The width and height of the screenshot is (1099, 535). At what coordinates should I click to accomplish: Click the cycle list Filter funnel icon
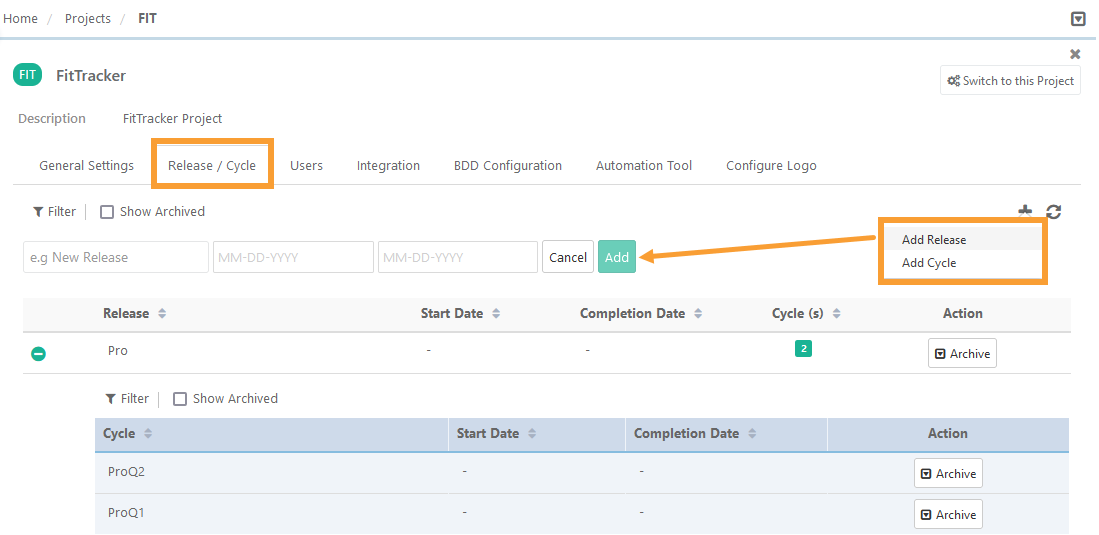click(111, 399)
